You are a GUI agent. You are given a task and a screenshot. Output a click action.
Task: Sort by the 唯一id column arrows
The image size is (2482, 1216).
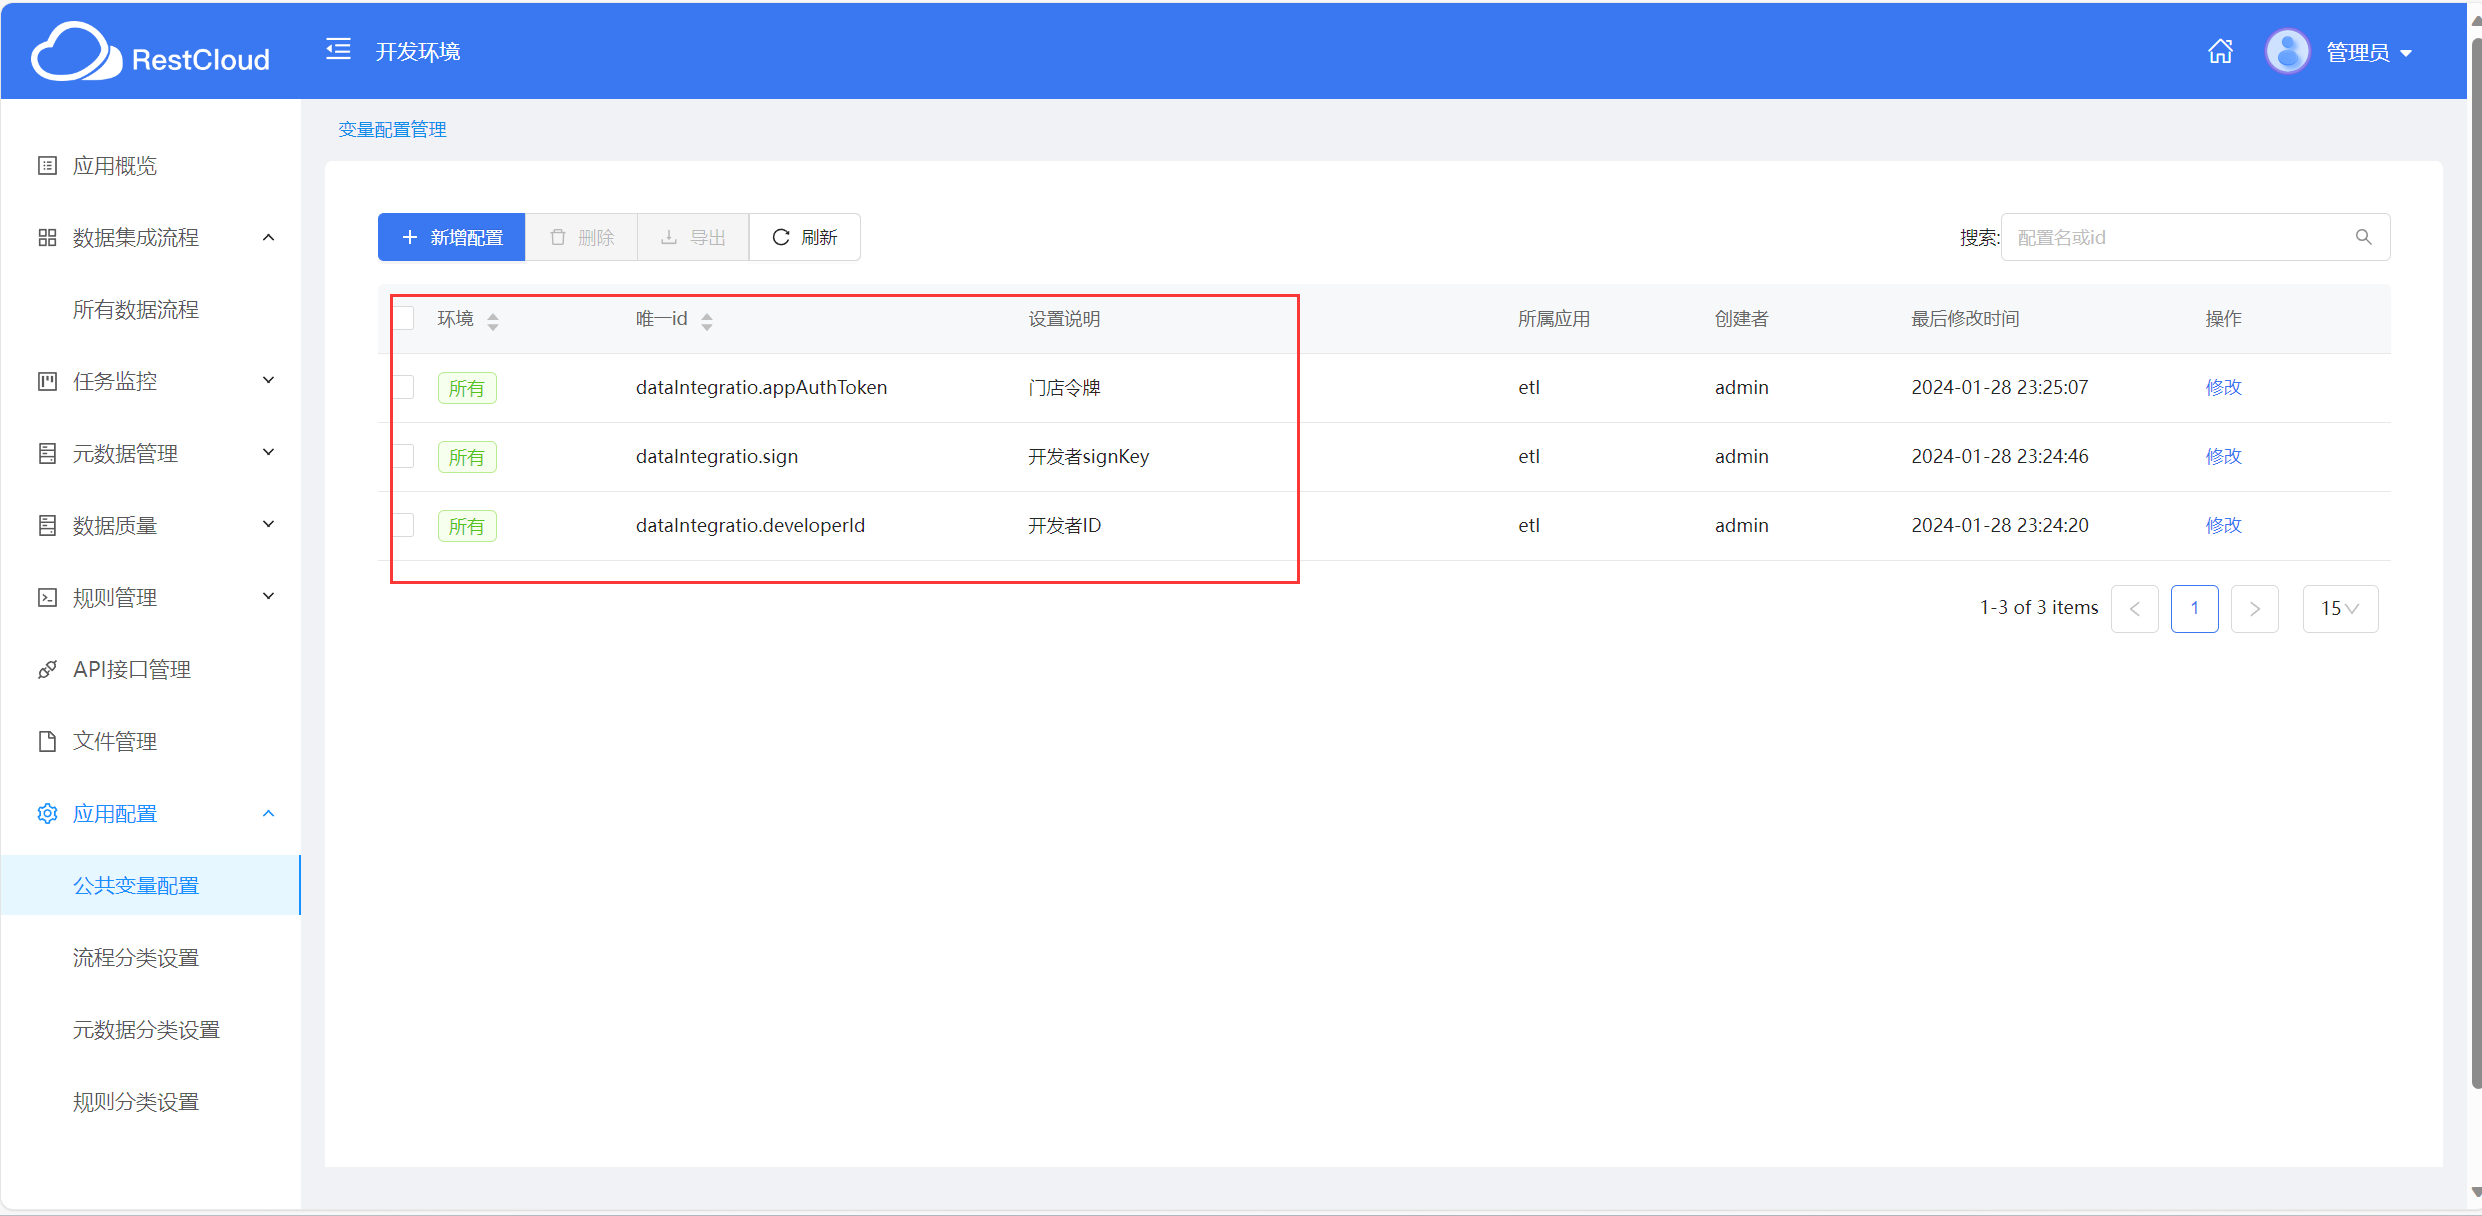(x=707, y=320)
